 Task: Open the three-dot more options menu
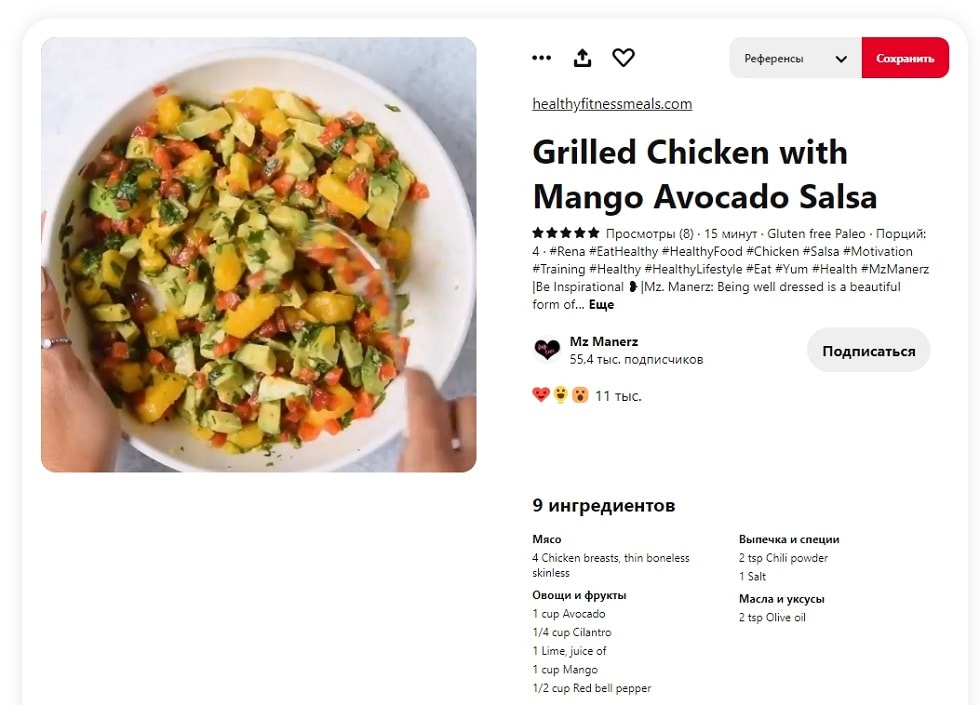(541, 58)
